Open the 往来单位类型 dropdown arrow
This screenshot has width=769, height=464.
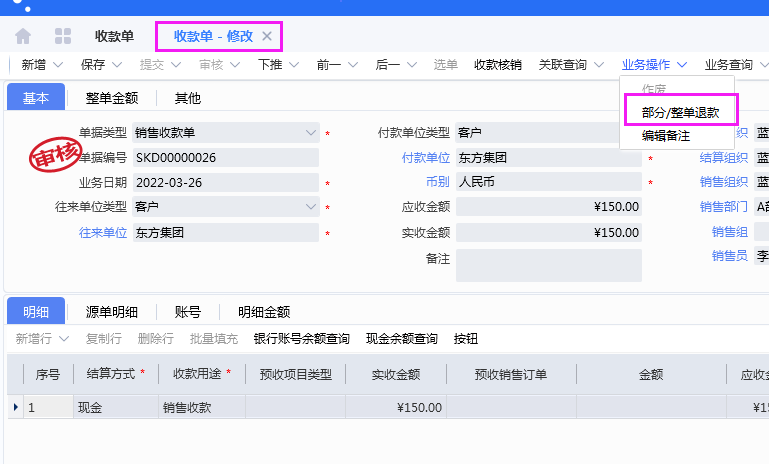[x=310, y=207]
